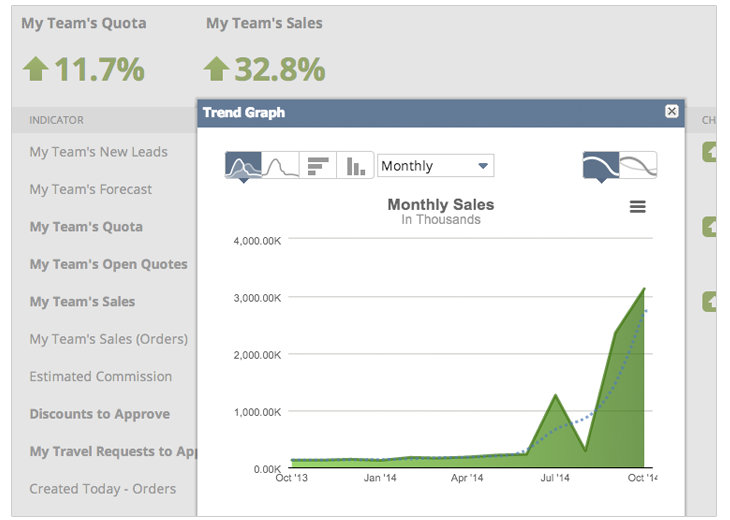Switch to horizontal bar chart icon
The width and height of the screenshot is (730, 520).
click(318, 166)
